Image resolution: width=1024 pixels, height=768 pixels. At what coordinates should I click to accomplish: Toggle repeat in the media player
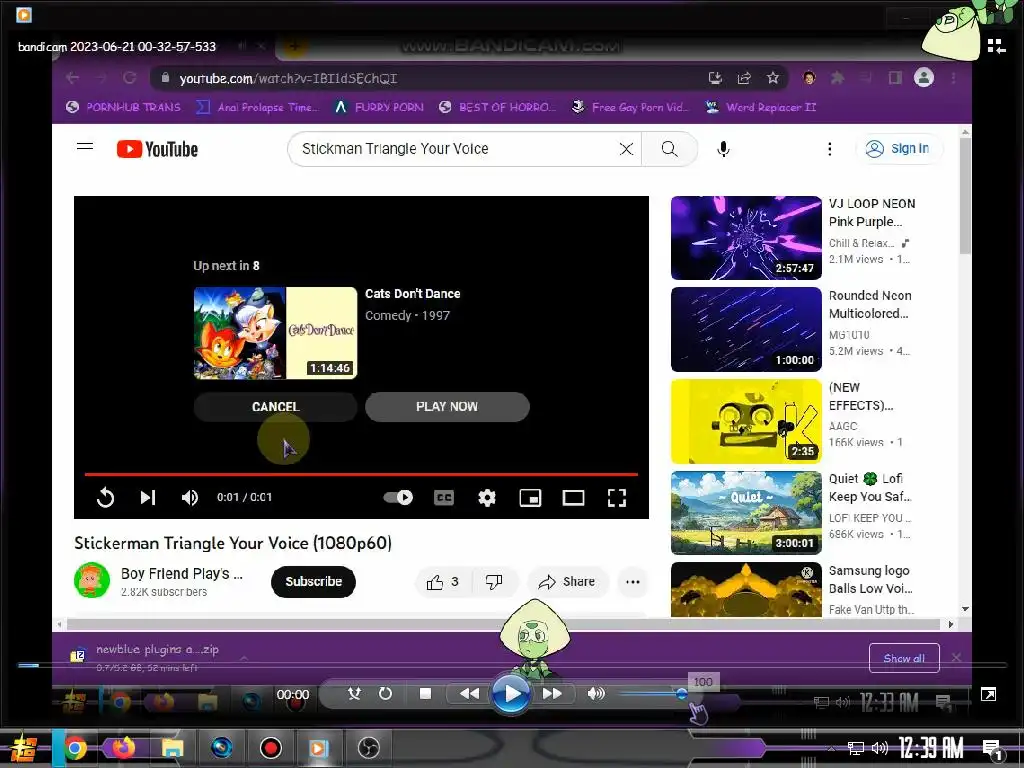[x=385, y=694]
